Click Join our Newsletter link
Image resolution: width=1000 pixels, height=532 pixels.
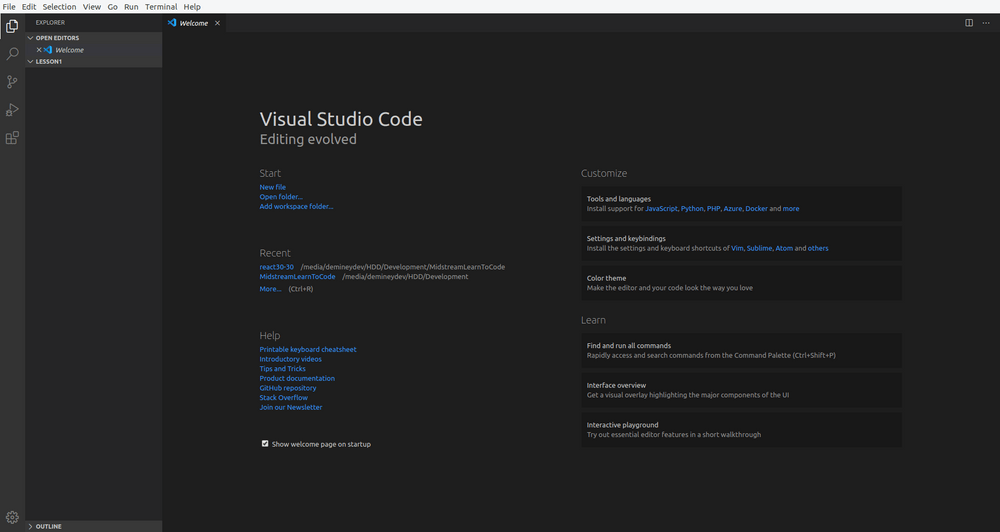click(x=291, y=407)
